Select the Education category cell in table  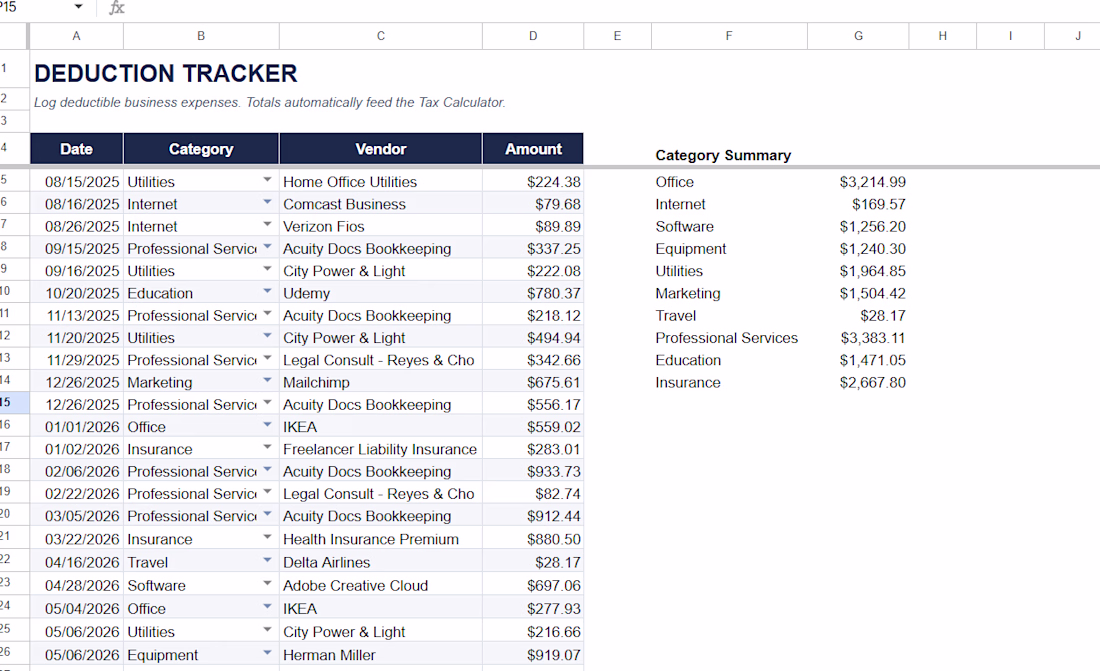click(x=201, y=293)
